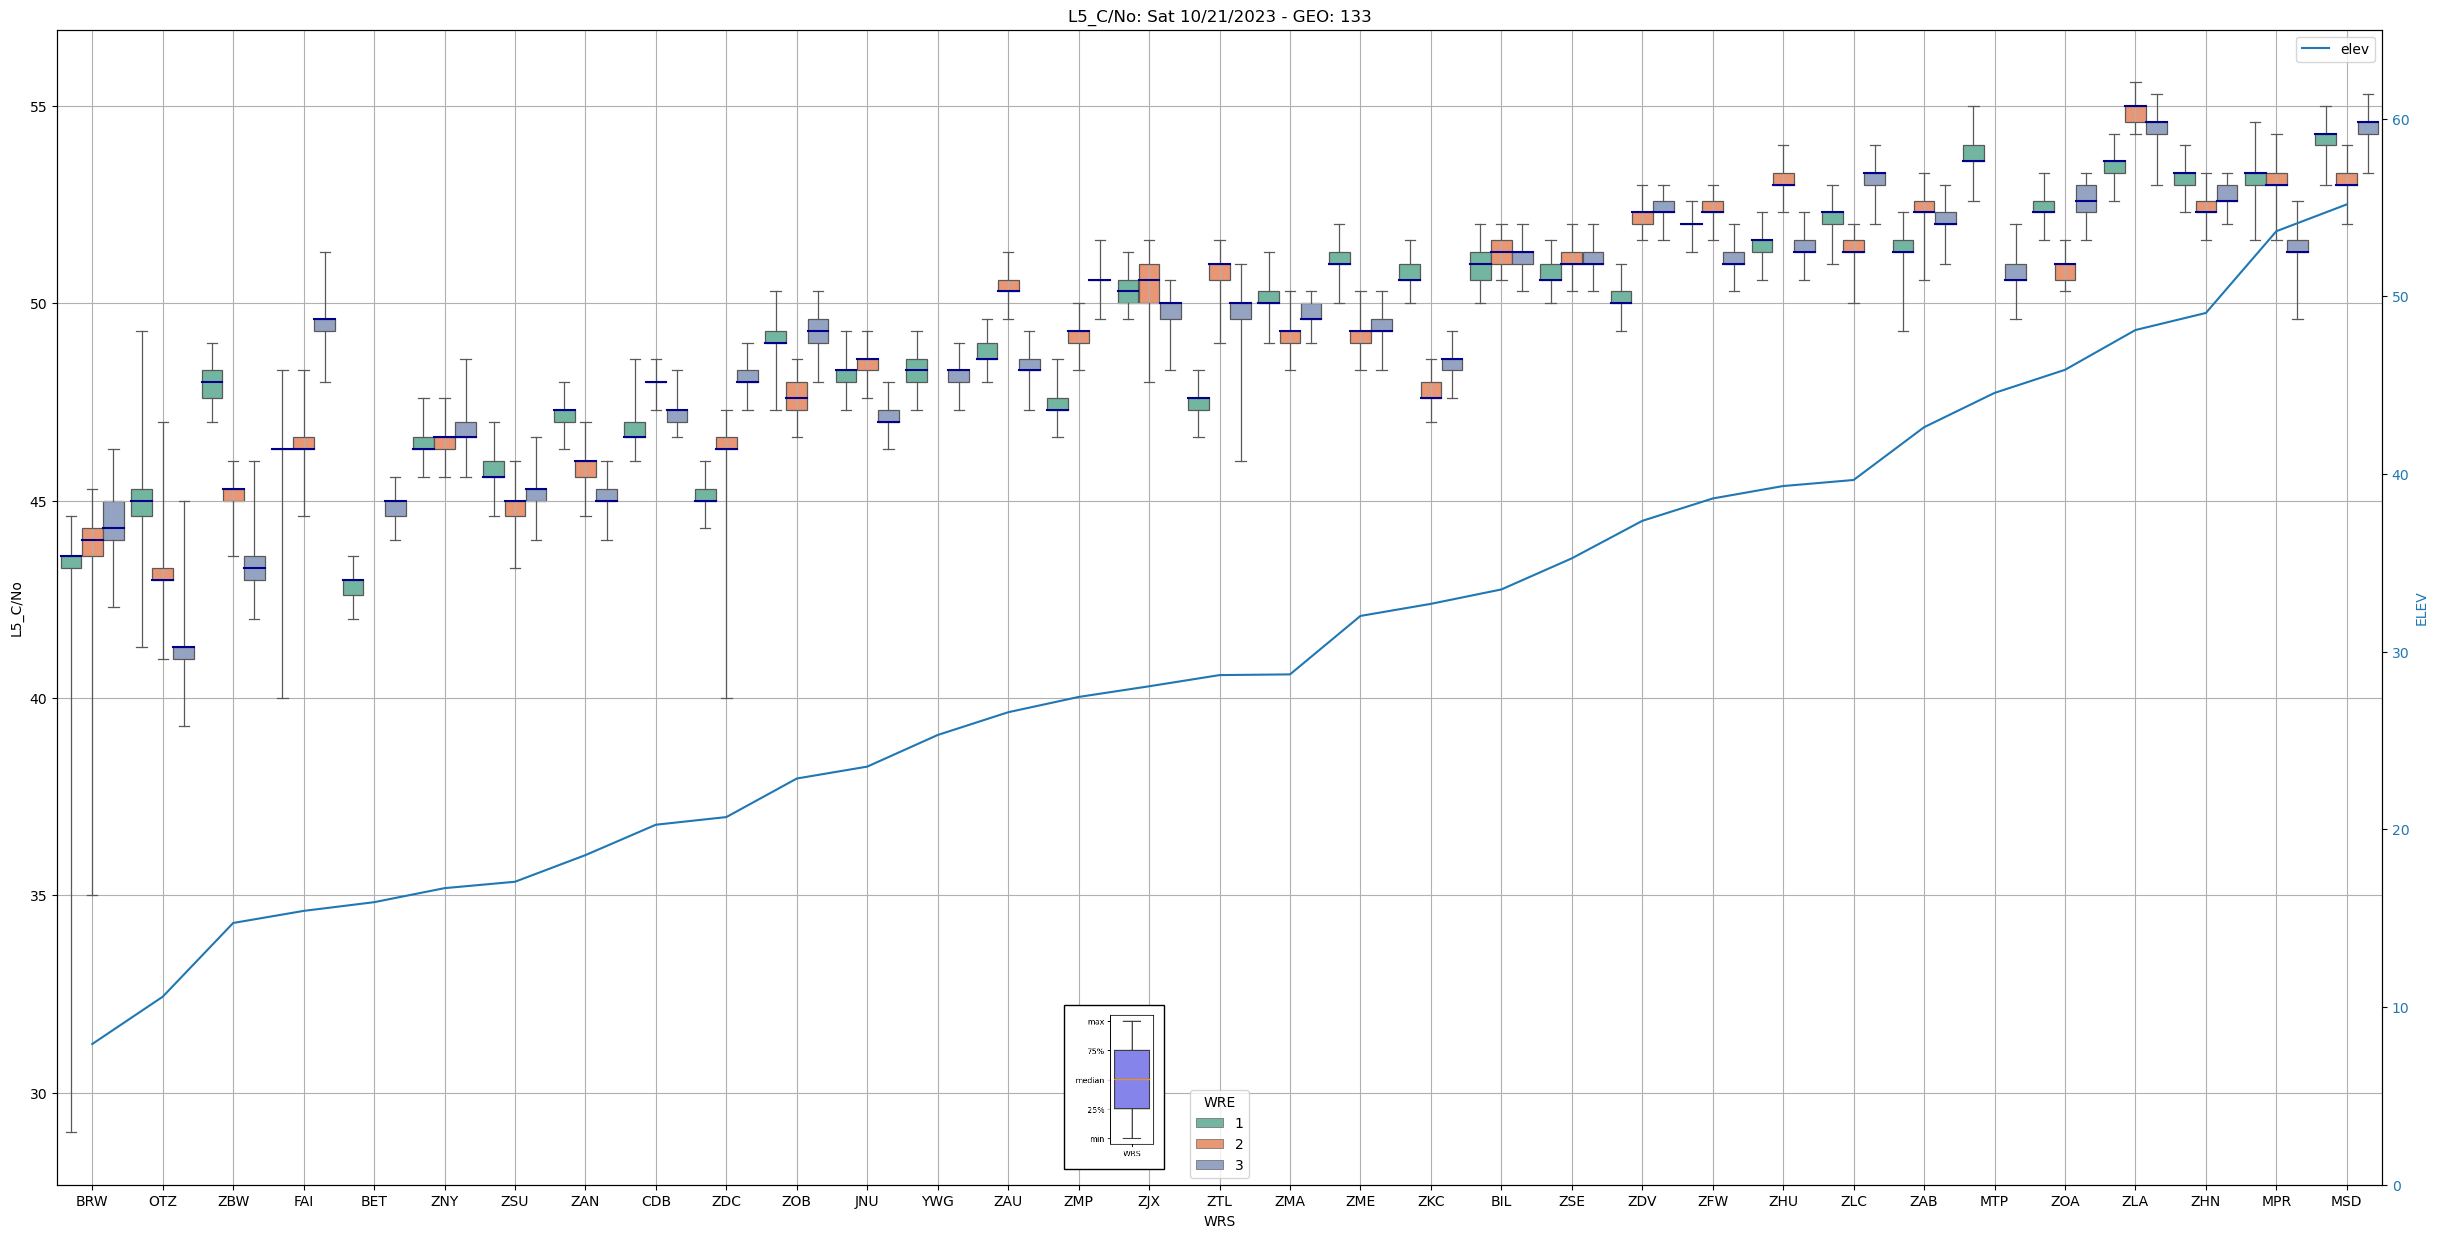Click the ZSU x-axis label
The height and width of the screenshot is (1238, 2439).
click(515, 1201)
